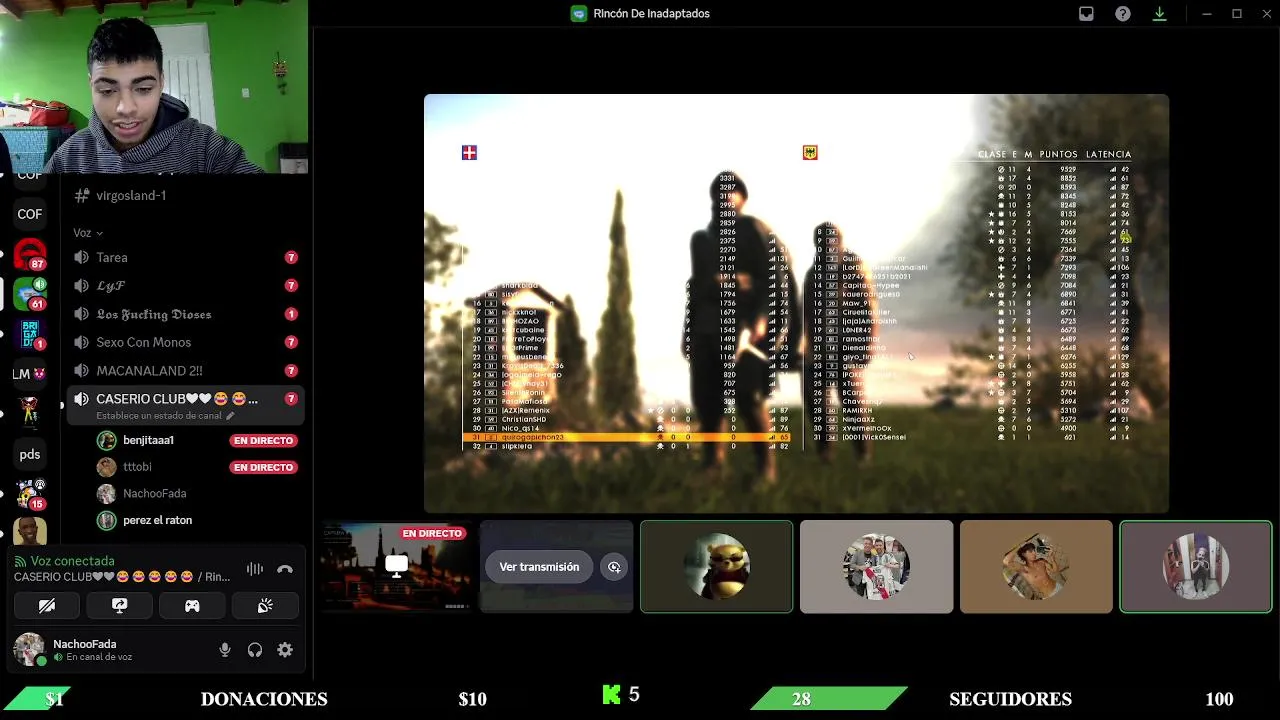This screenshot has height=720, width=1280.
Task: Open the soundboard button
Action: click(x=265, y=605)
